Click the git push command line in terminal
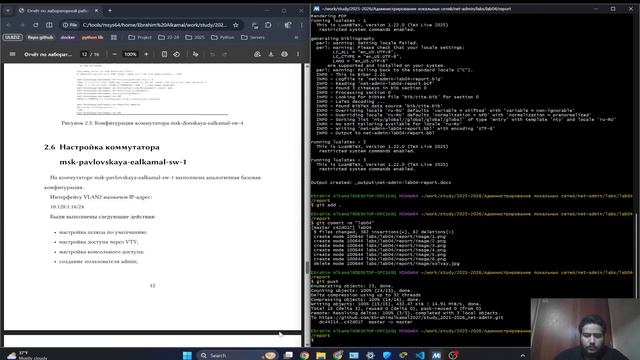Screen dimensions: 640x360 click(x=325, y=281)
